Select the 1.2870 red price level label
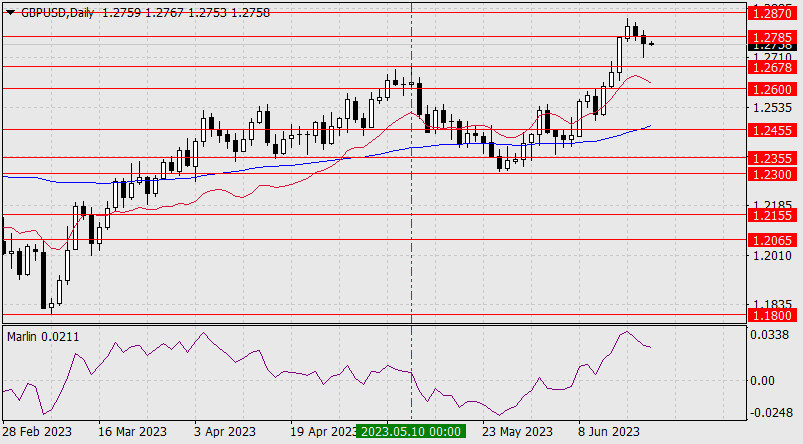The width and height of the screenshot is (803, 444). 773,13
